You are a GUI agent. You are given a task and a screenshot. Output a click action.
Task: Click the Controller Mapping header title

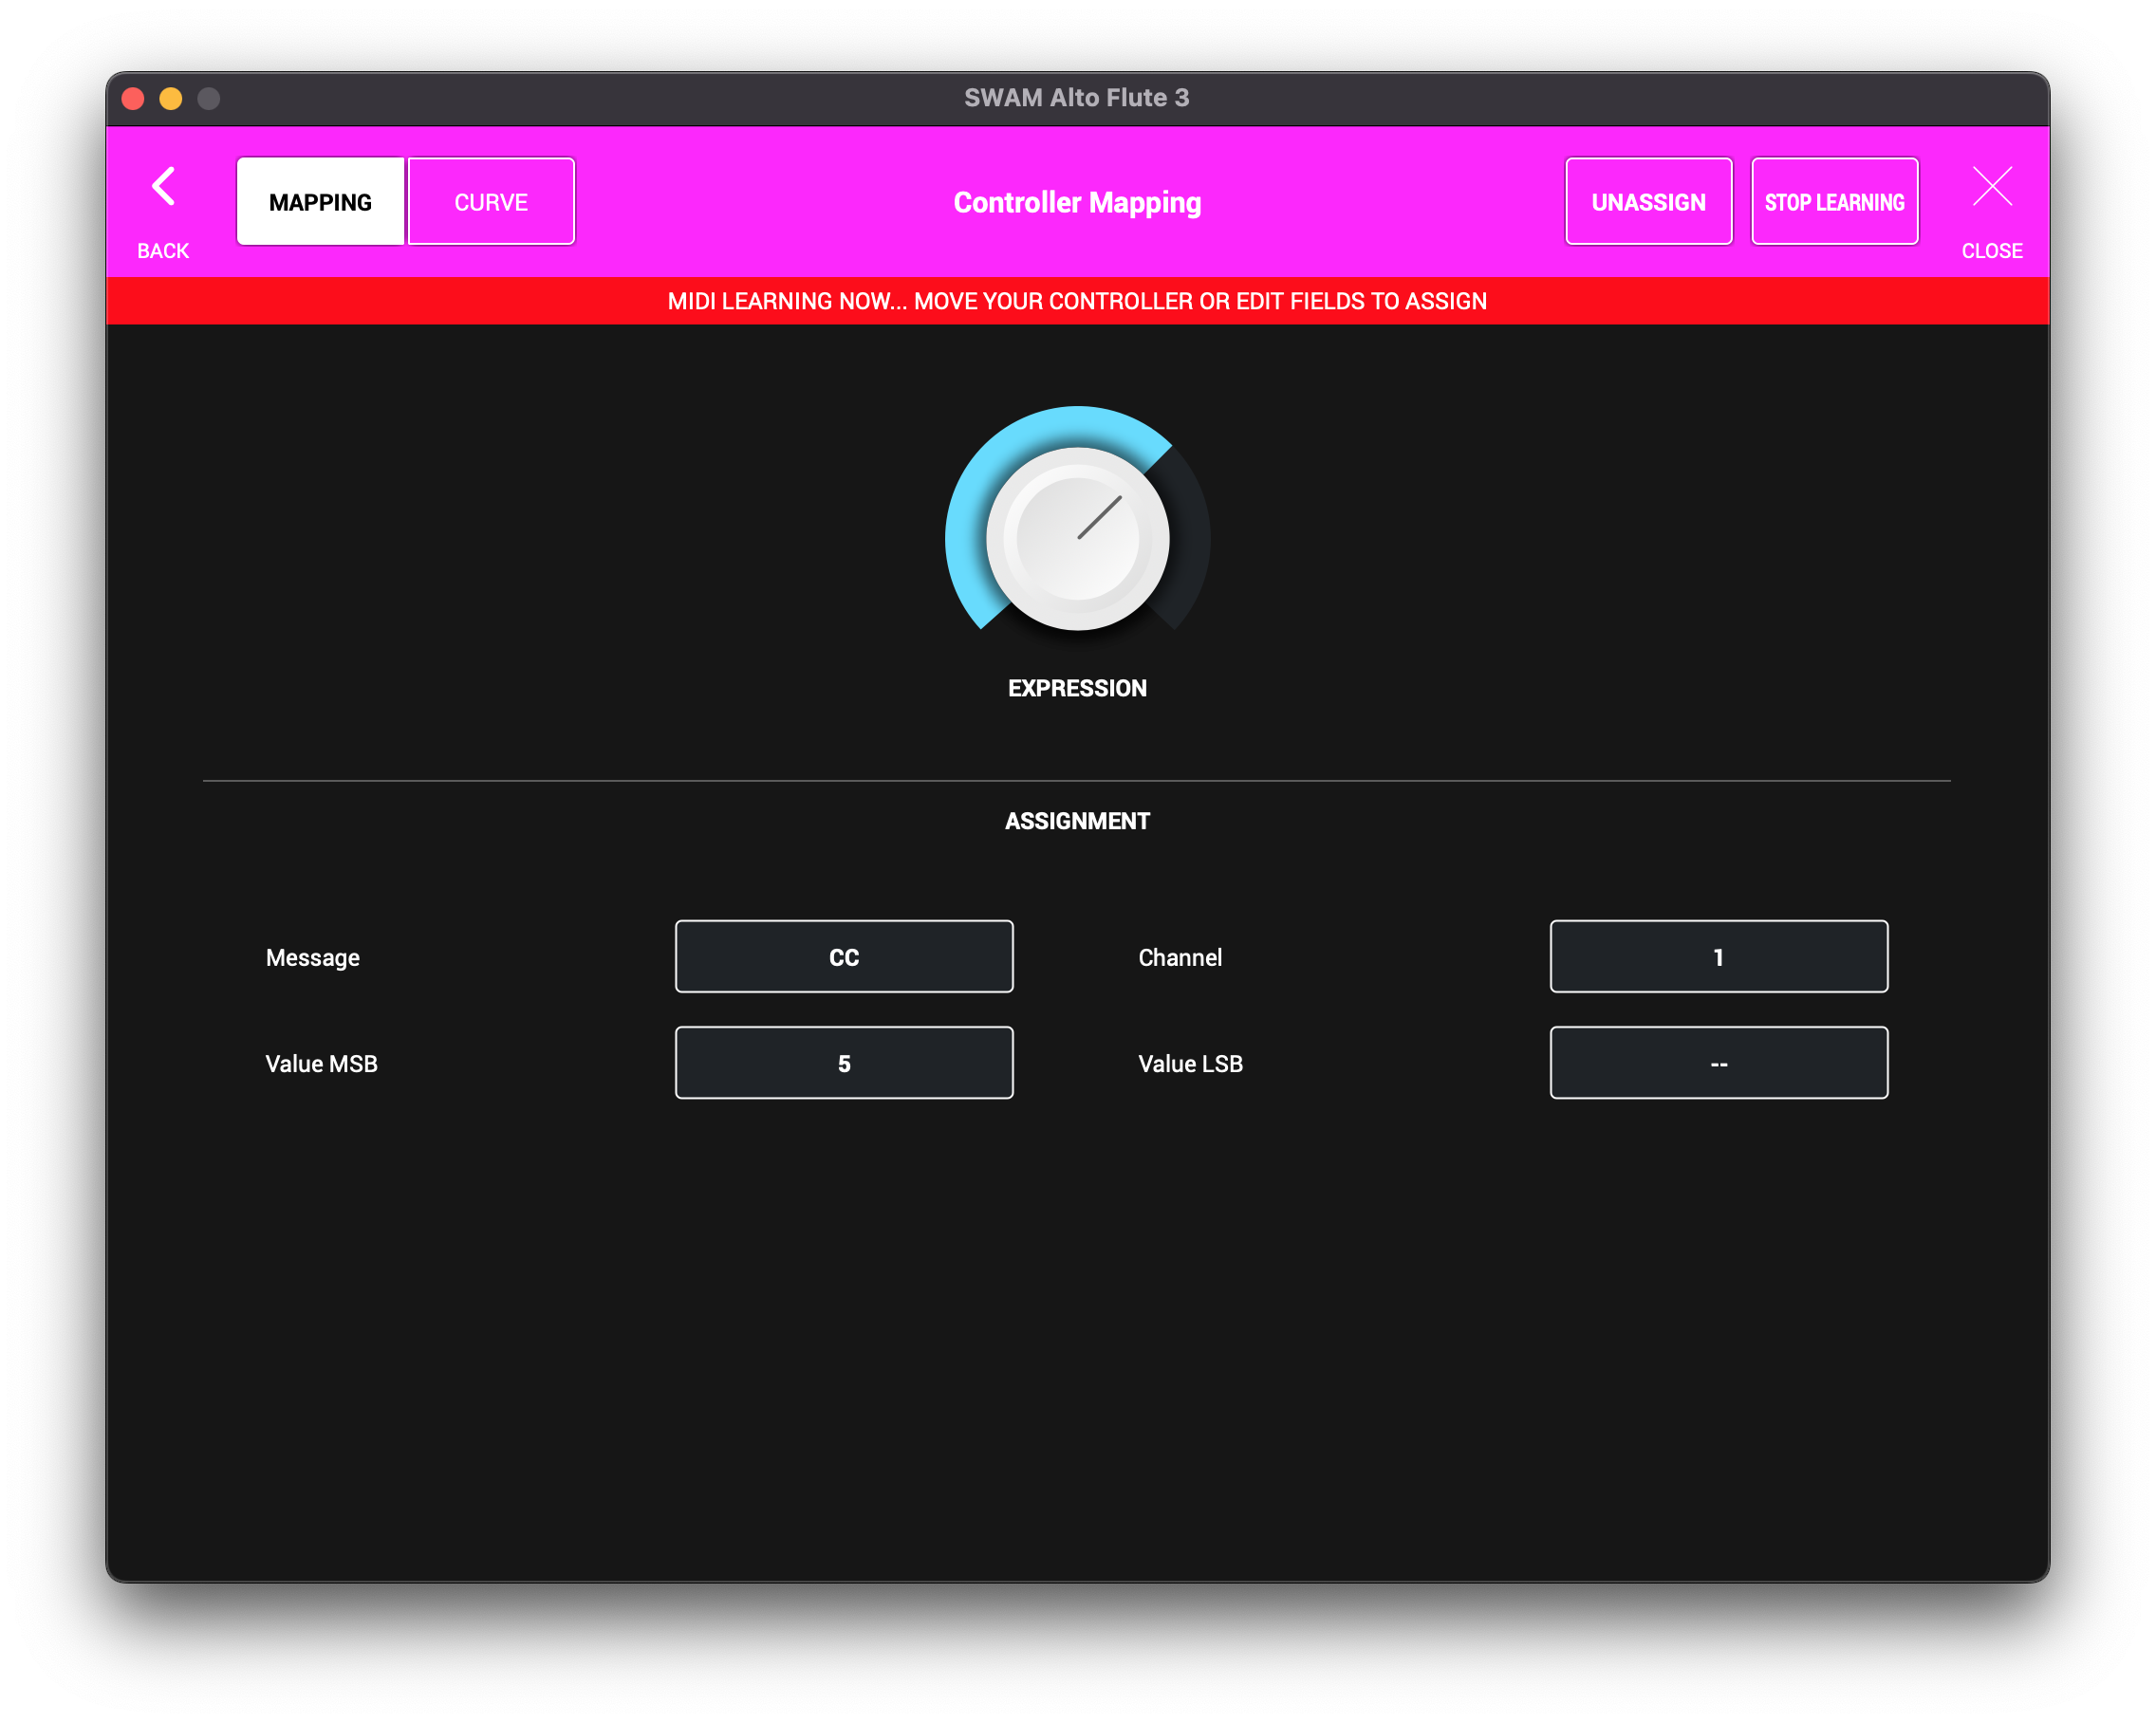point(1077,202)
